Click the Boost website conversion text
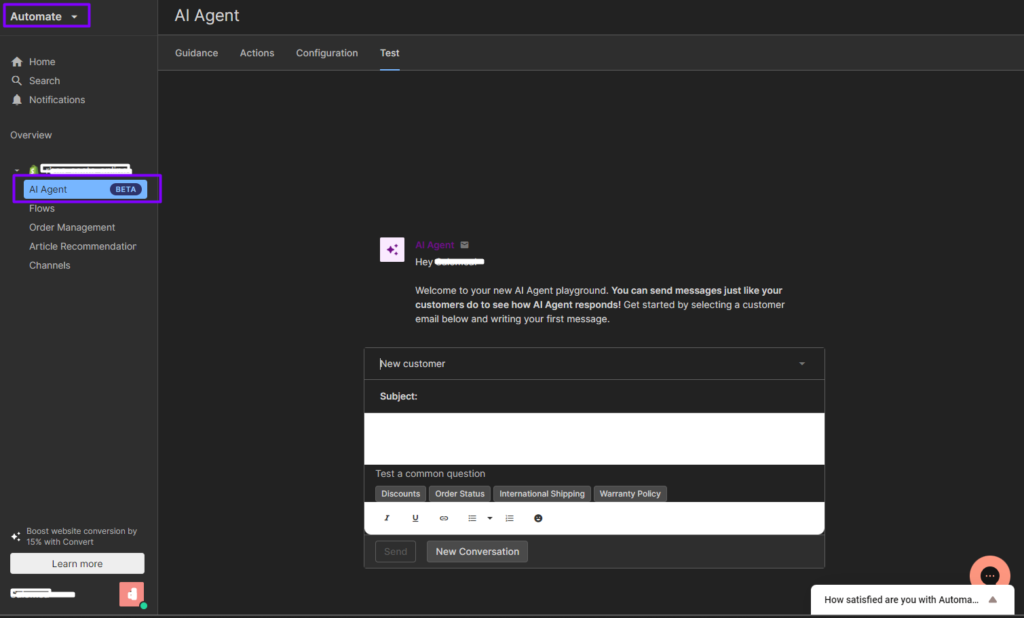This screenshot has width=1024, height=618. [x=82, y=536]
